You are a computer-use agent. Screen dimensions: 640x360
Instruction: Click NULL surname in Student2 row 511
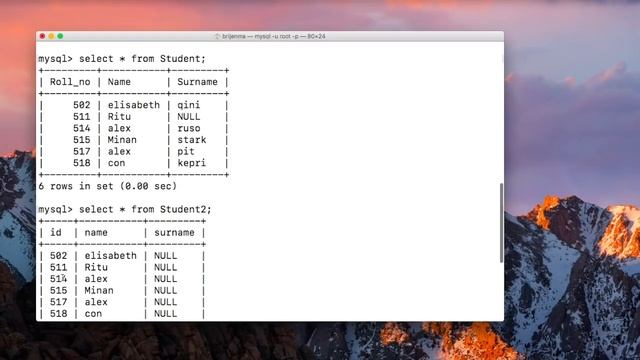(165, 267)
